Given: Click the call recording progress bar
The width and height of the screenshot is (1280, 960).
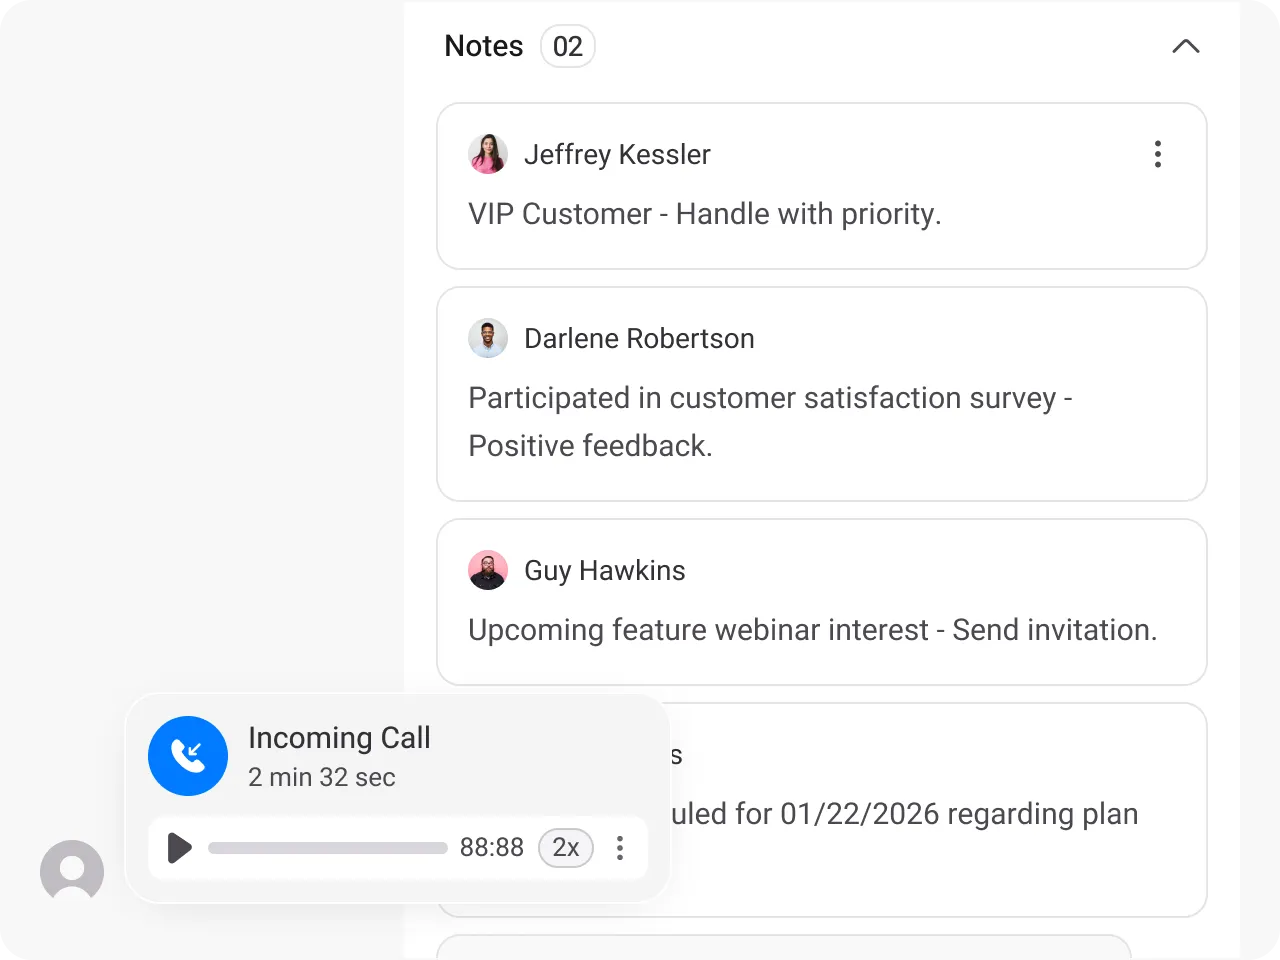Looking at the screenshot, I should click(x=328, y=848).
